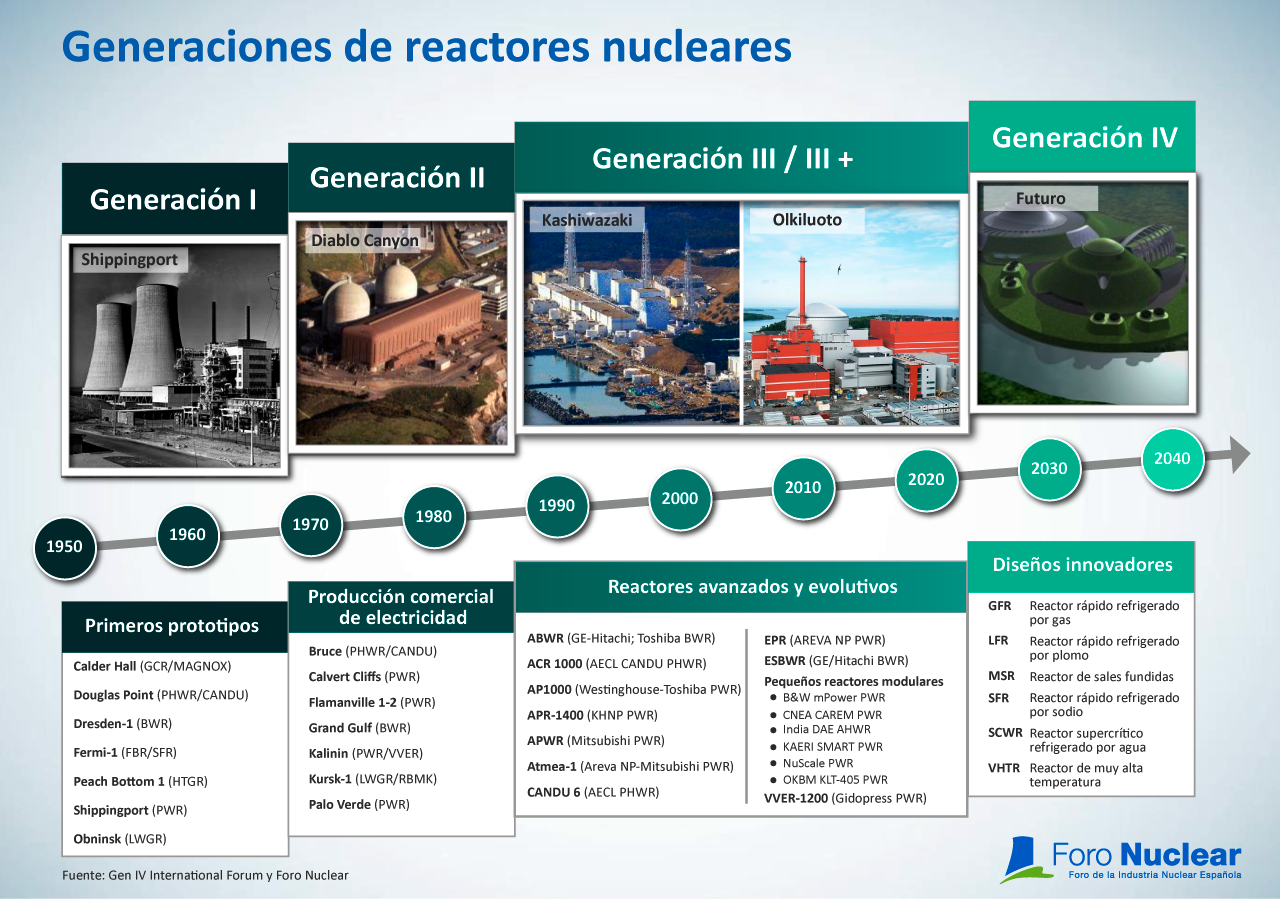Select ACR 1000 (AECL CANDU PHWR) entry
Screen dimensions: 1280x900
[617, 664]
